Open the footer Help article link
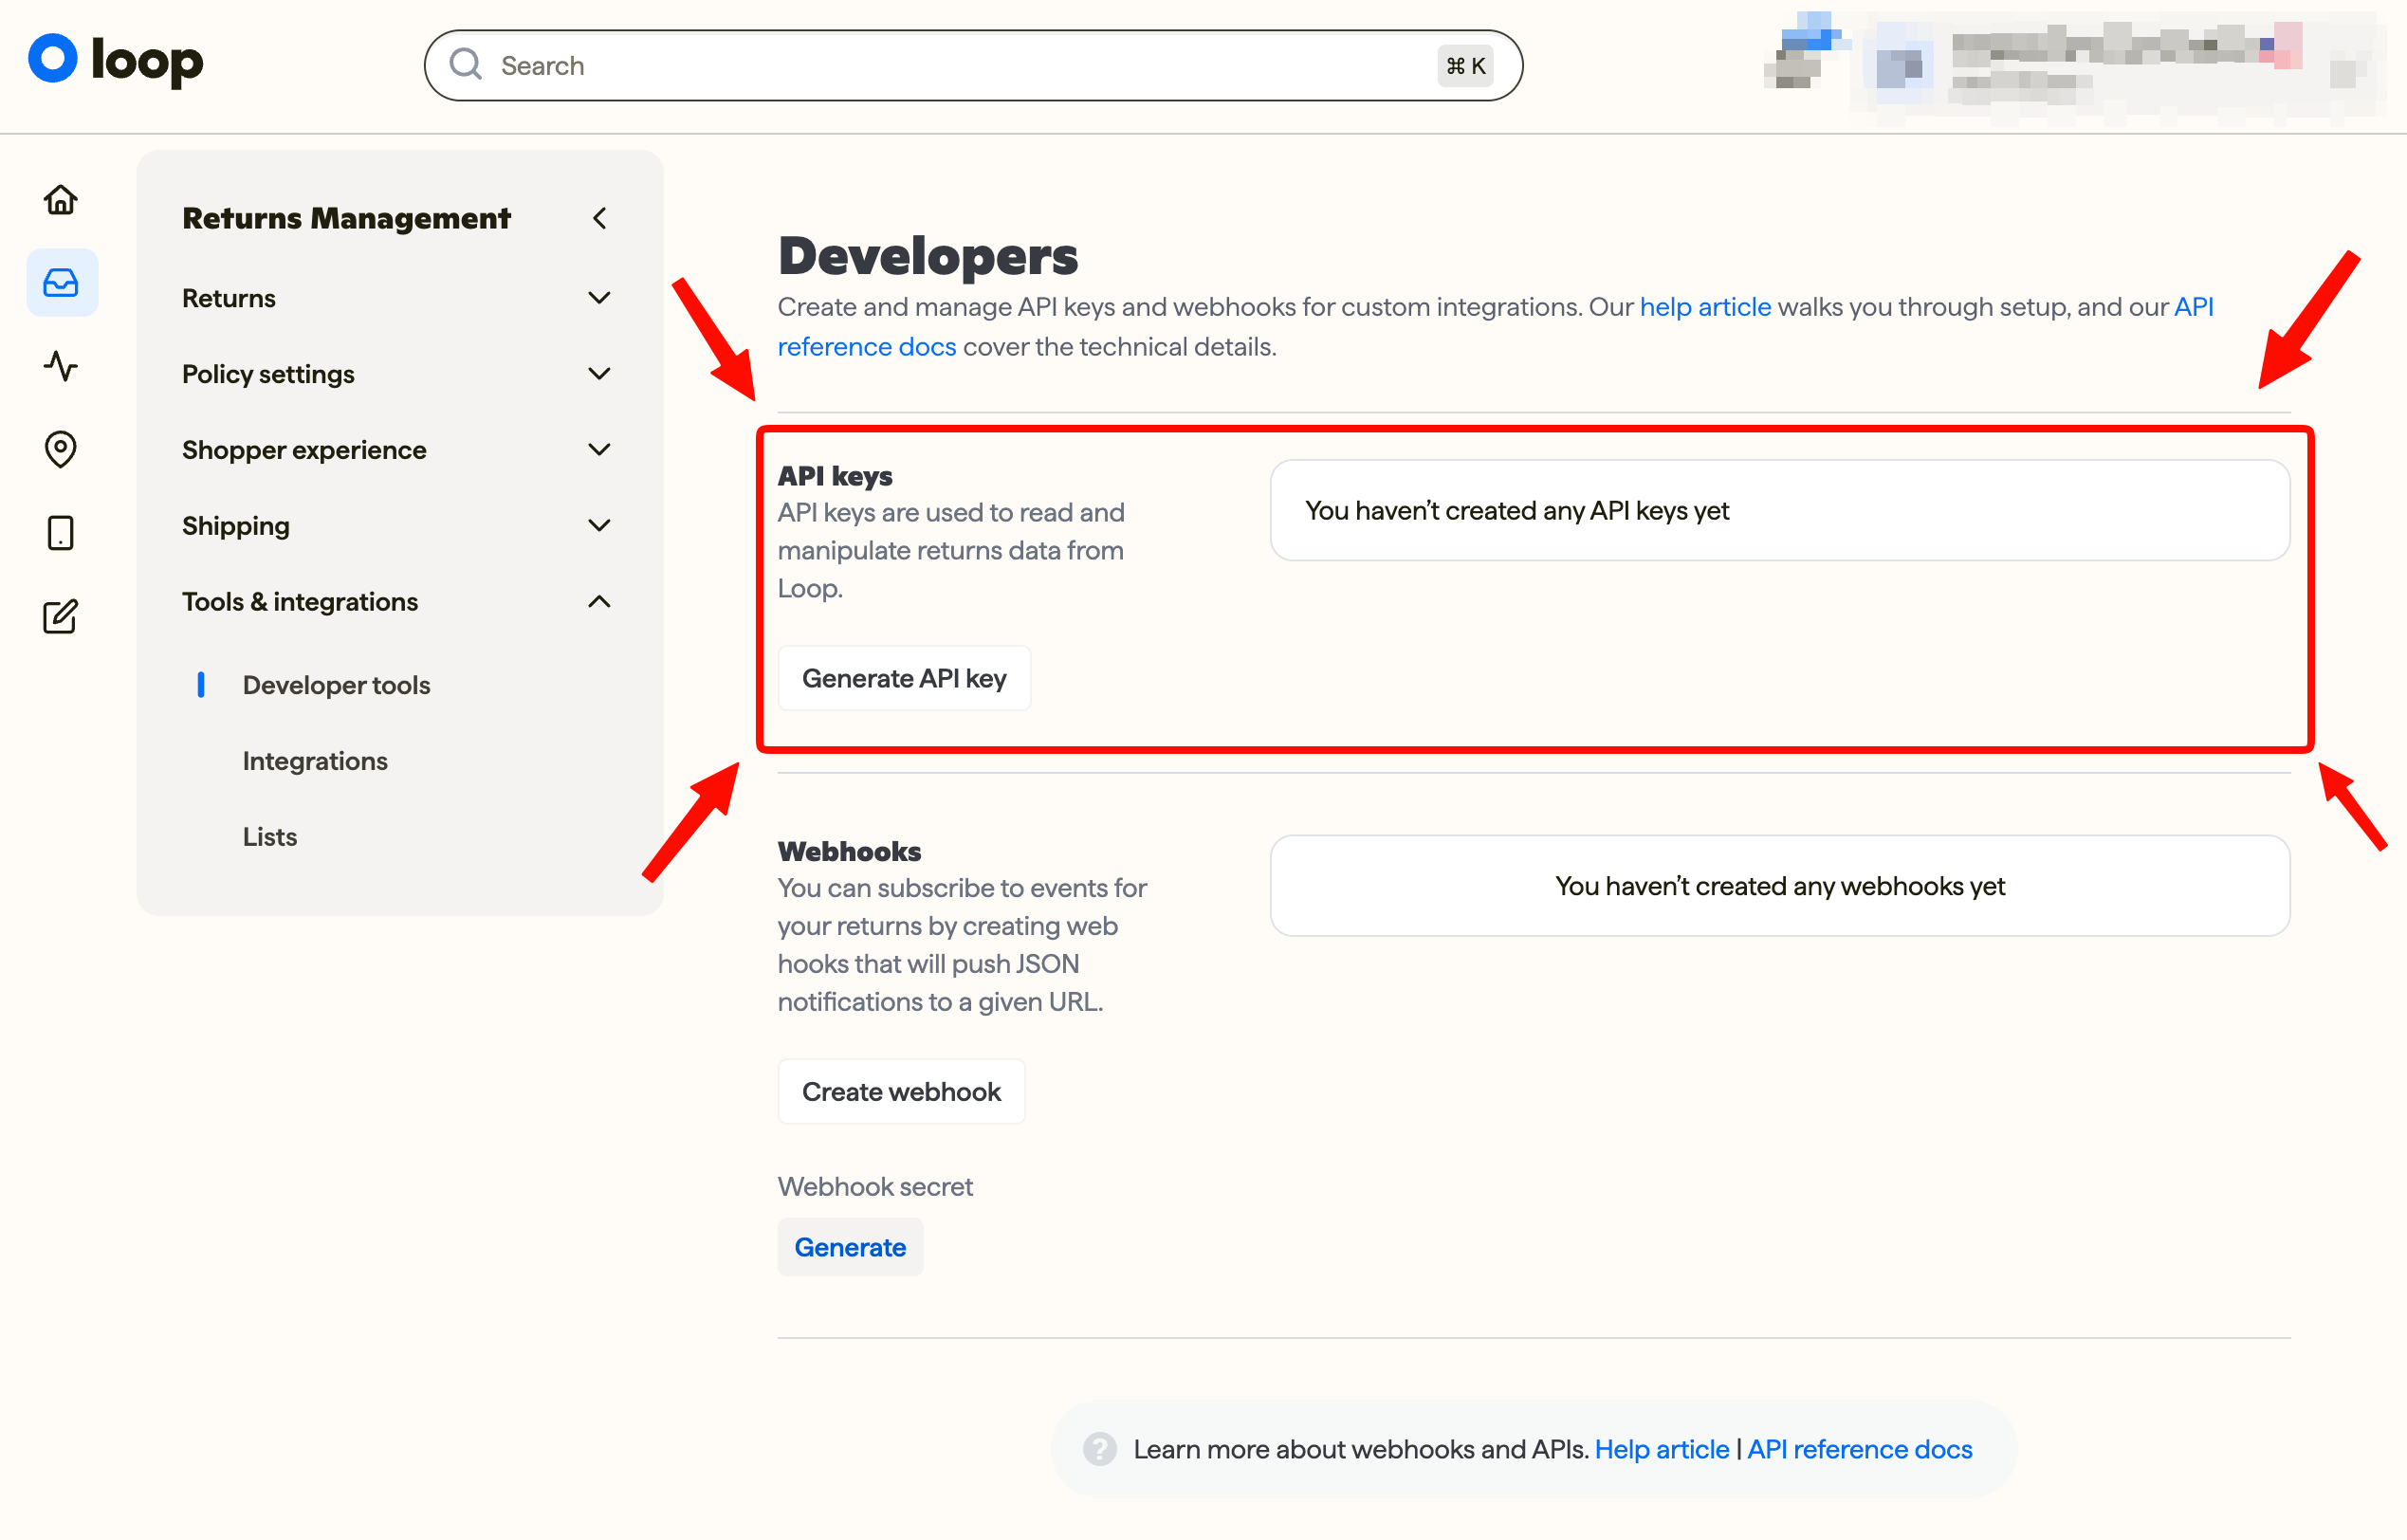This screenshot has height=1540, width=2407. pos(1661,1449)
